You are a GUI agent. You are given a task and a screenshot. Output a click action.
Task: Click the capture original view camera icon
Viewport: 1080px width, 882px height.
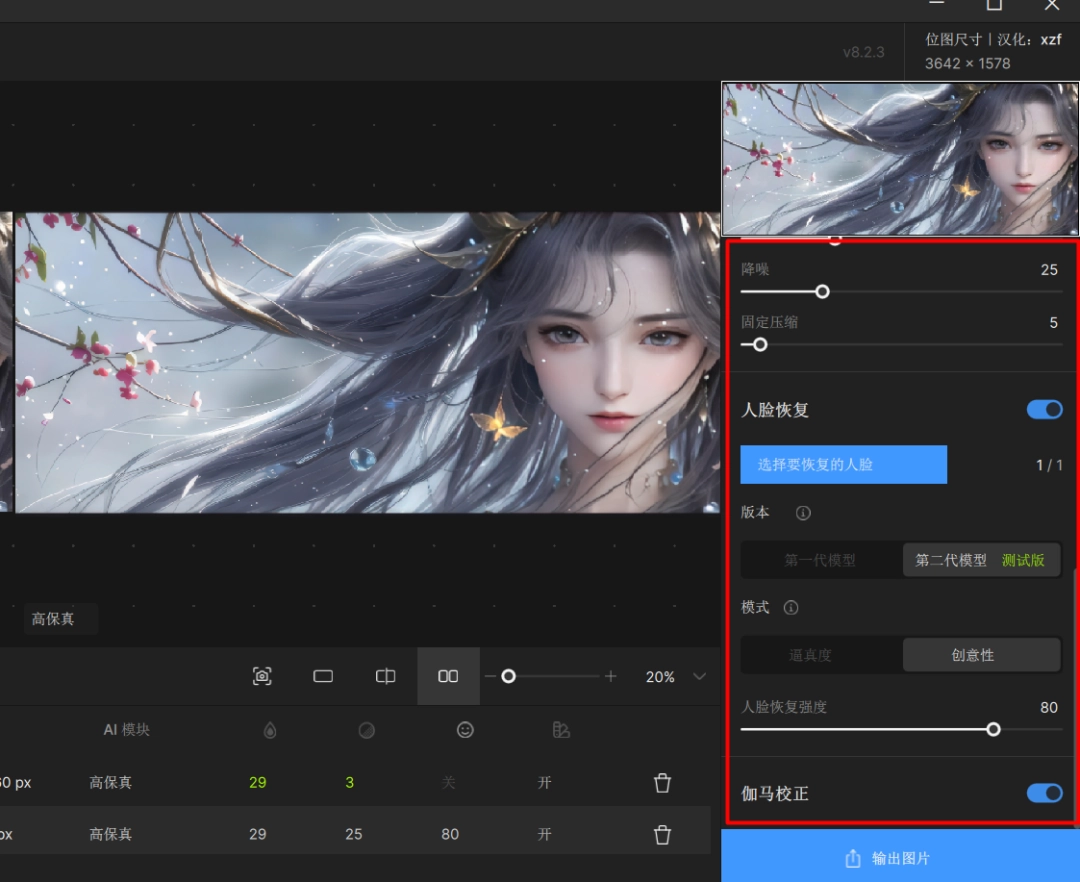pyautogui.click(x=262, y=676)
